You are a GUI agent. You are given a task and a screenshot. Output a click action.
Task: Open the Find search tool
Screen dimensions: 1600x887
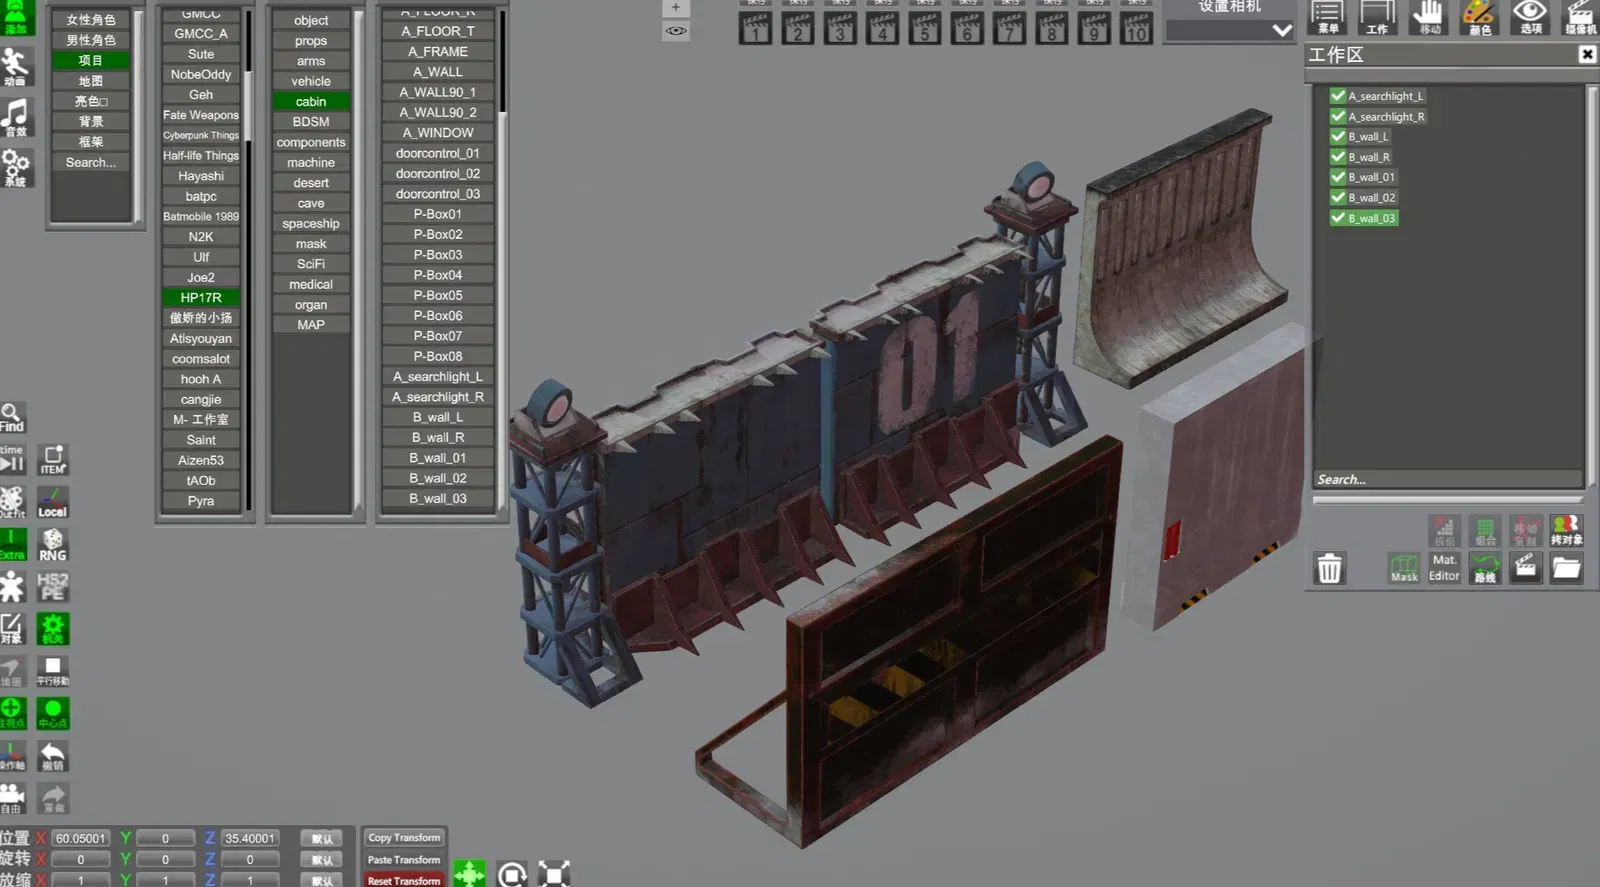[x=12, y=417]
